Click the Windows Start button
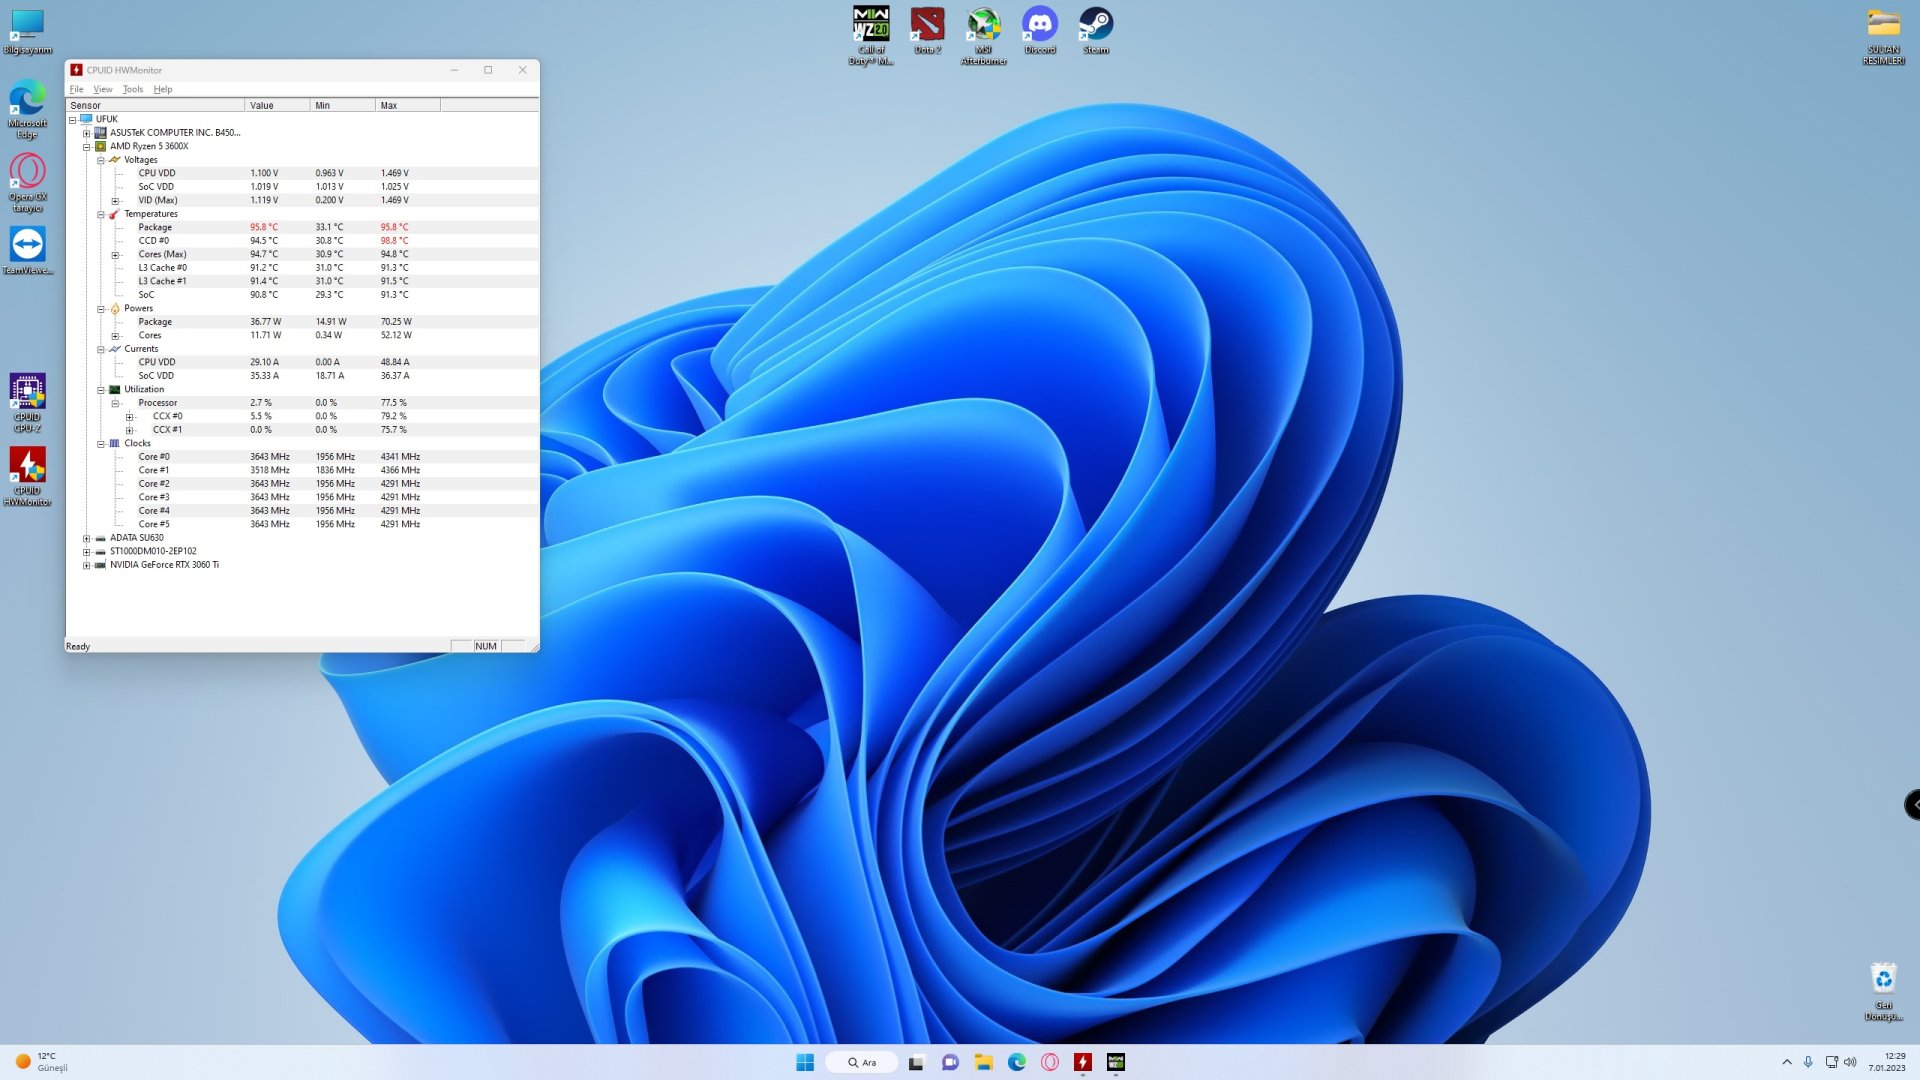The width and height of the screenshot is (1920, 1080). (805, 1062)
